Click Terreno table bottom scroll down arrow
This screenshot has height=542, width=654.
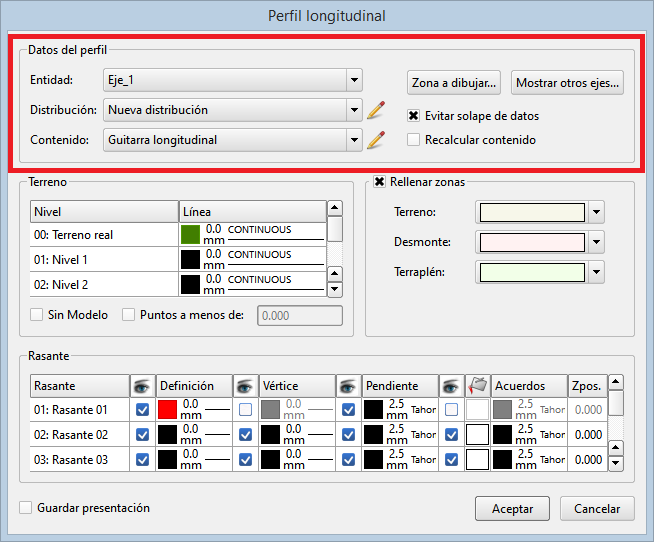pyautogui.click(x=335, y=289)
